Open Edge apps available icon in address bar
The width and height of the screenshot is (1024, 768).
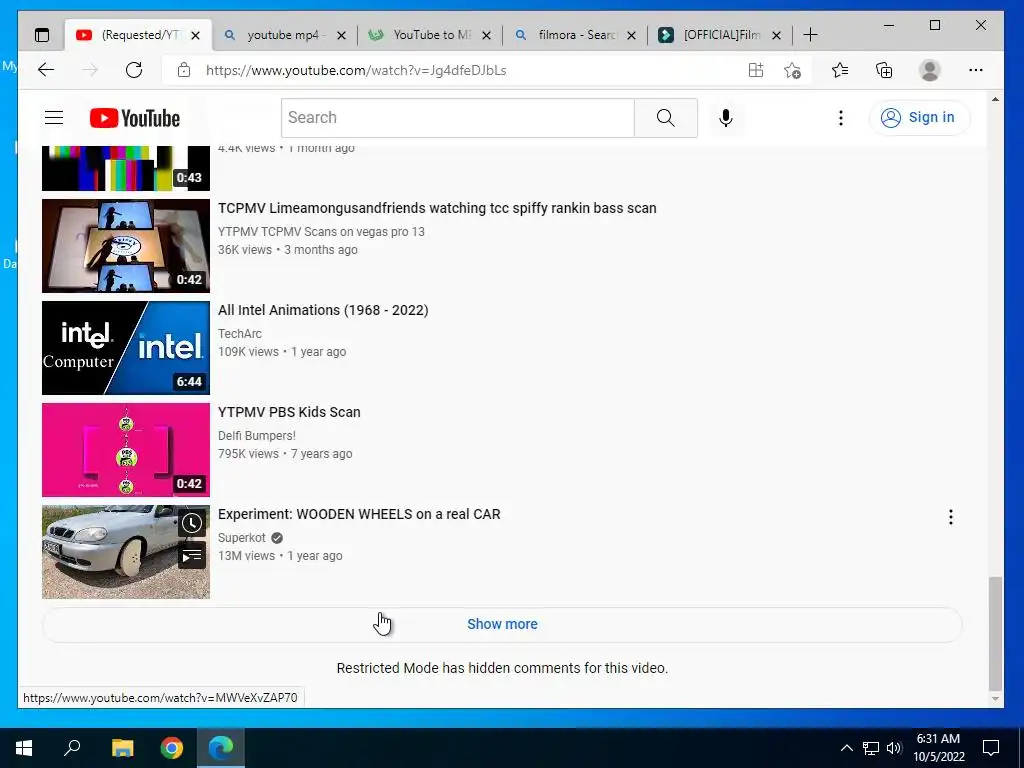click(756, 70)
